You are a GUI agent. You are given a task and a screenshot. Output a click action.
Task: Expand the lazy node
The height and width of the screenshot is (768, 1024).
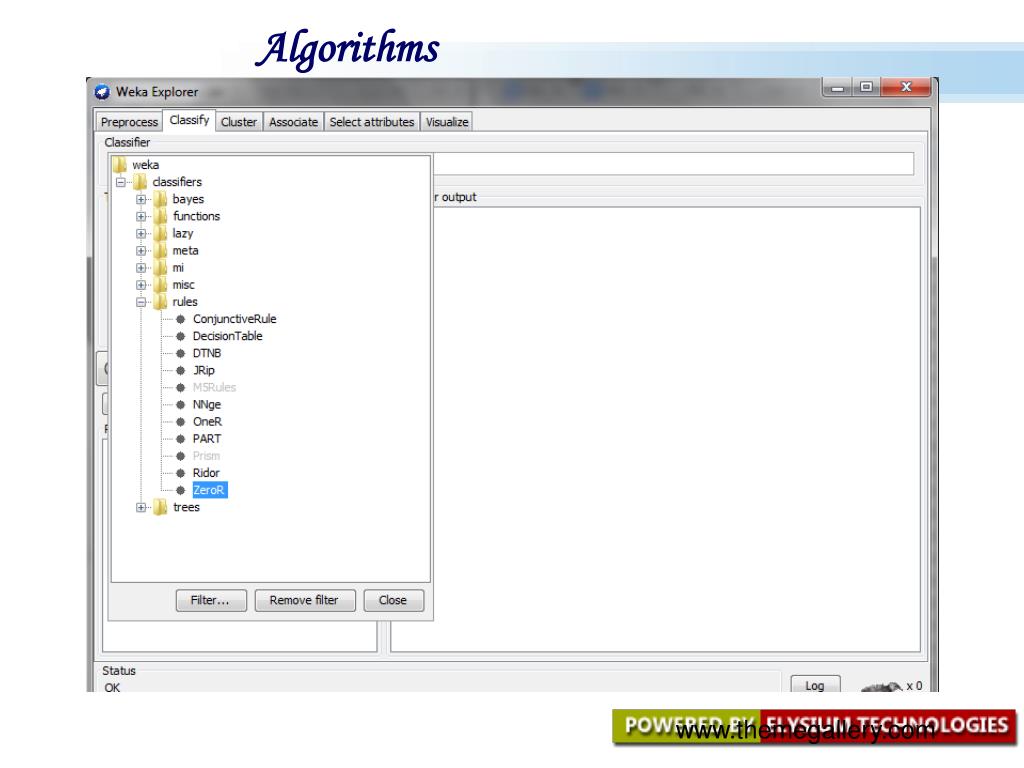(x=141, y=233)
